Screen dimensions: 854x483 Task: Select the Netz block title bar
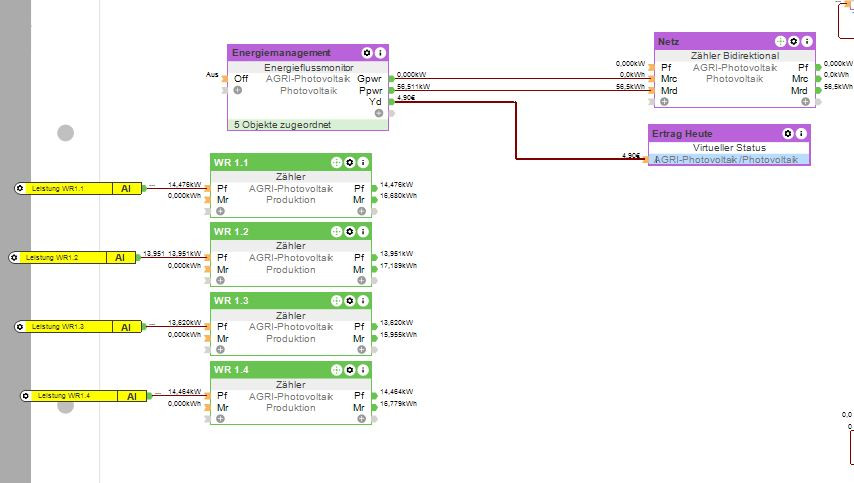click(x=735, y=41)
